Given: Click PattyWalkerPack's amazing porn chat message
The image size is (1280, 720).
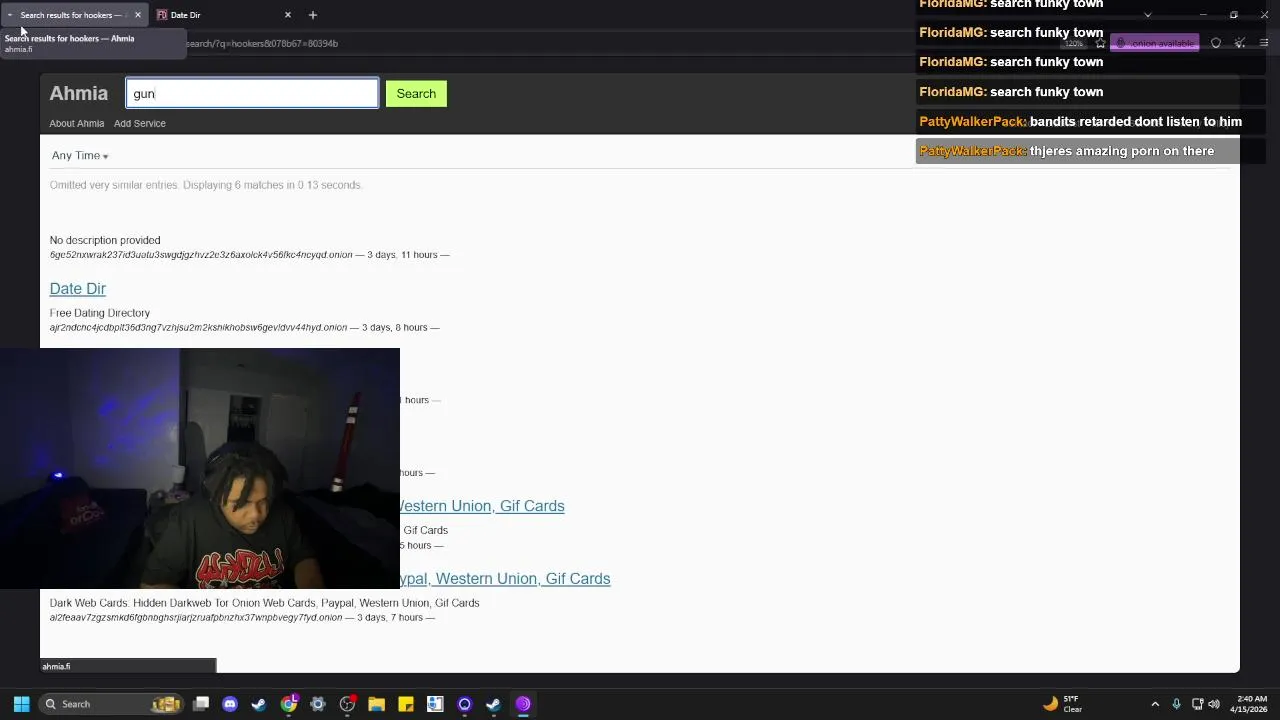Looking at the screenshot, I should (x=1067, y=151).
